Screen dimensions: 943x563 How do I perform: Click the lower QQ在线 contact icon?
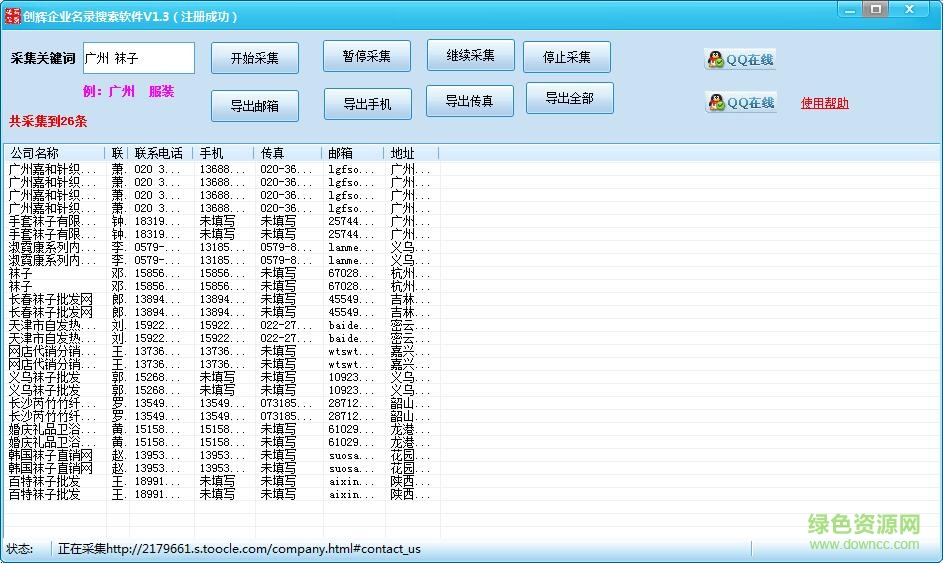(x=741, y=102)
